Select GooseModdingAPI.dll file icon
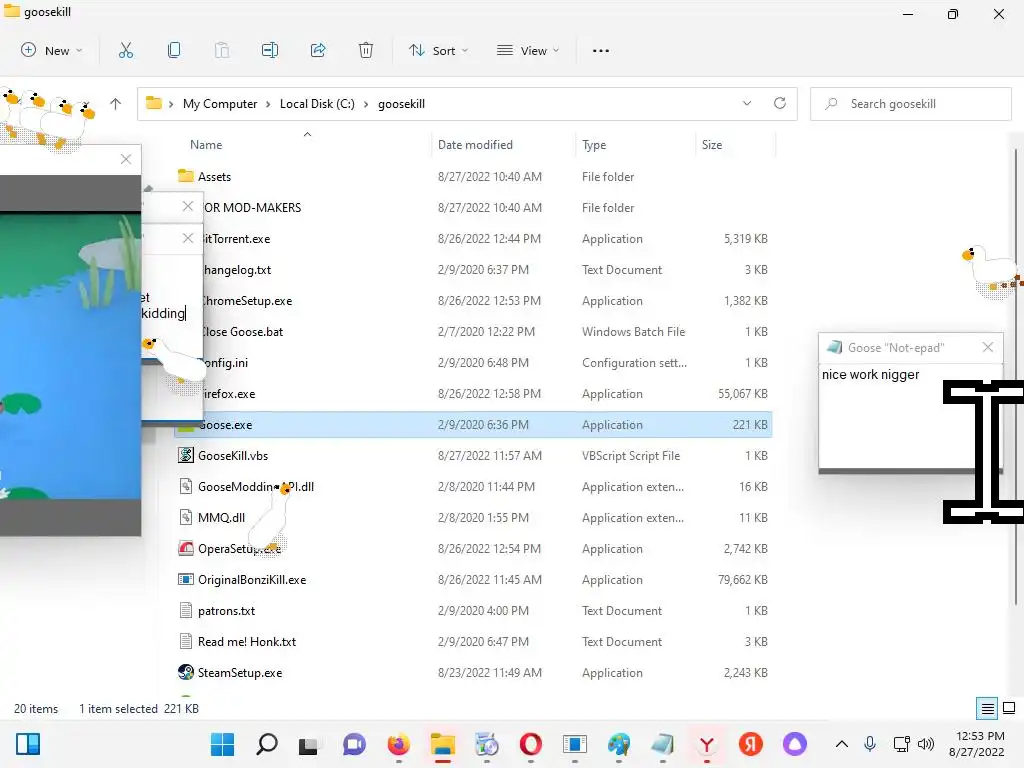 coord(186,487)
